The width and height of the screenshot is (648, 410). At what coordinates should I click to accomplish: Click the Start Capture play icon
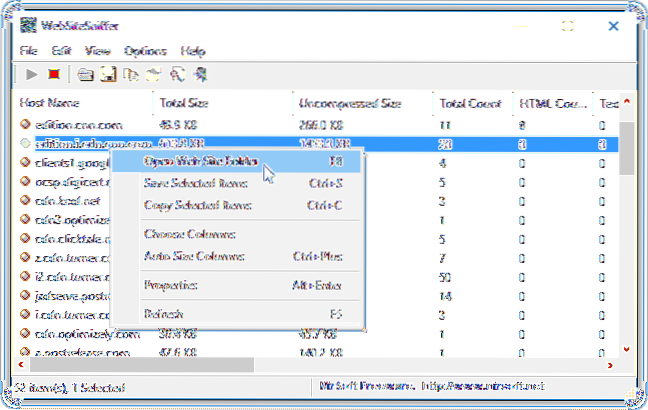click(32, 73)
